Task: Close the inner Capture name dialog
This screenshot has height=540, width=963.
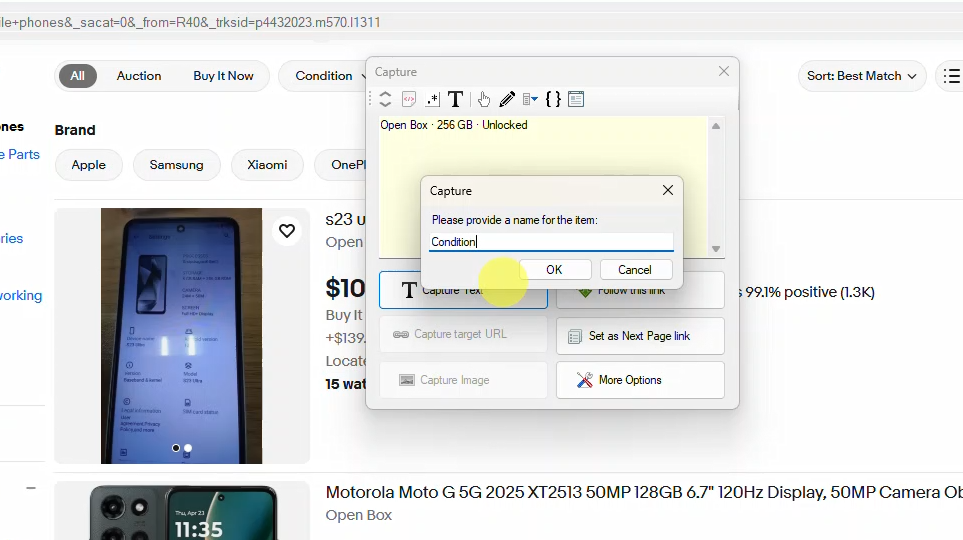Action: pyautogui.click(x=668, y=190)
